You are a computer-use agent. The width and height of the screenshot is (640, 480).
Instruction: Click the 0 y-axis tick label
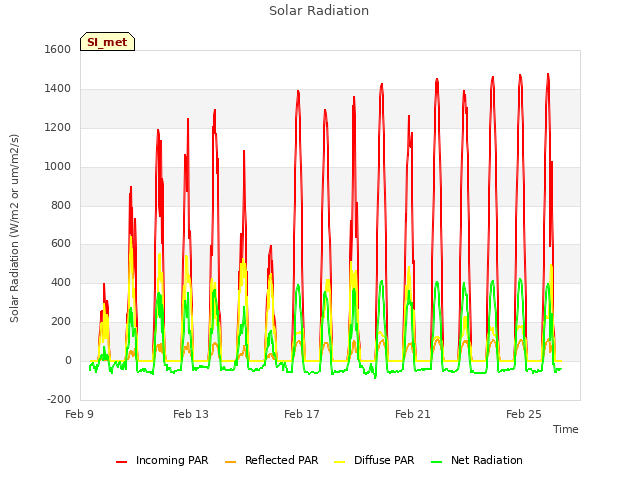coord(68,361)
